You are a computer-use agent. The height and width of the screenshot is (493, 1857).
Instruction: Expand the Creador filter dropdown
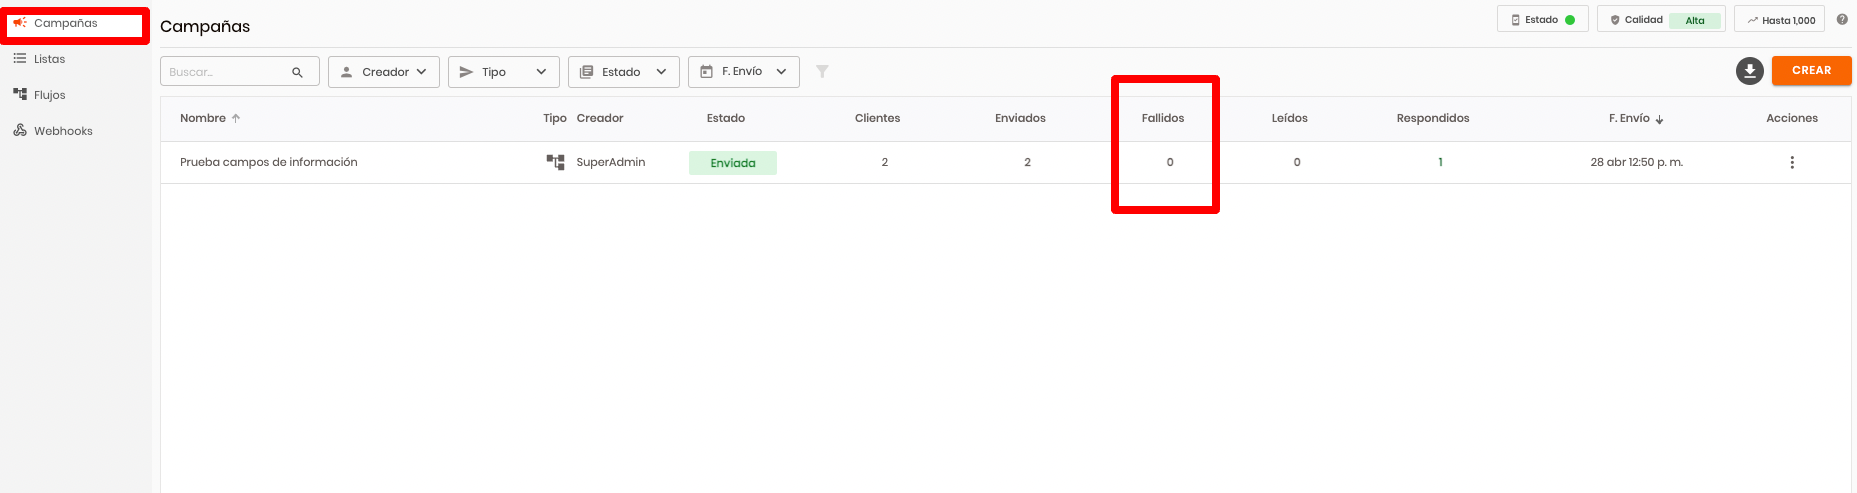(384, 72)
